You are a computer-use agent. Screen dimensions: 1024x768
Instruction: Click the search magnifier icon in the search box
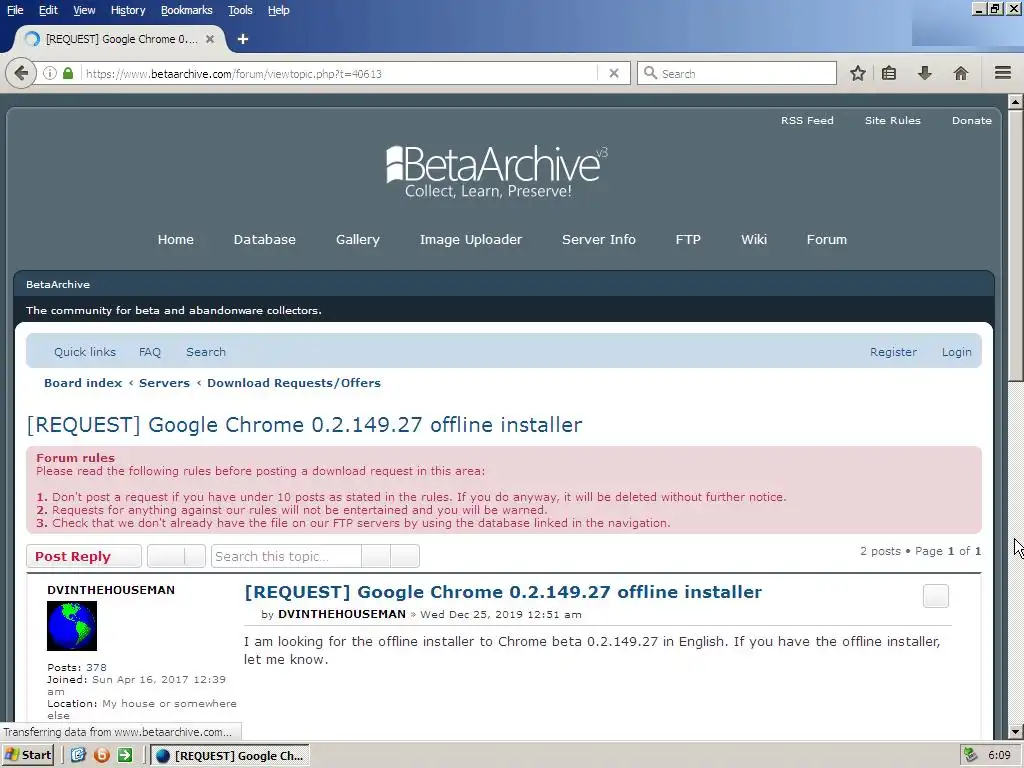(650, 73)
